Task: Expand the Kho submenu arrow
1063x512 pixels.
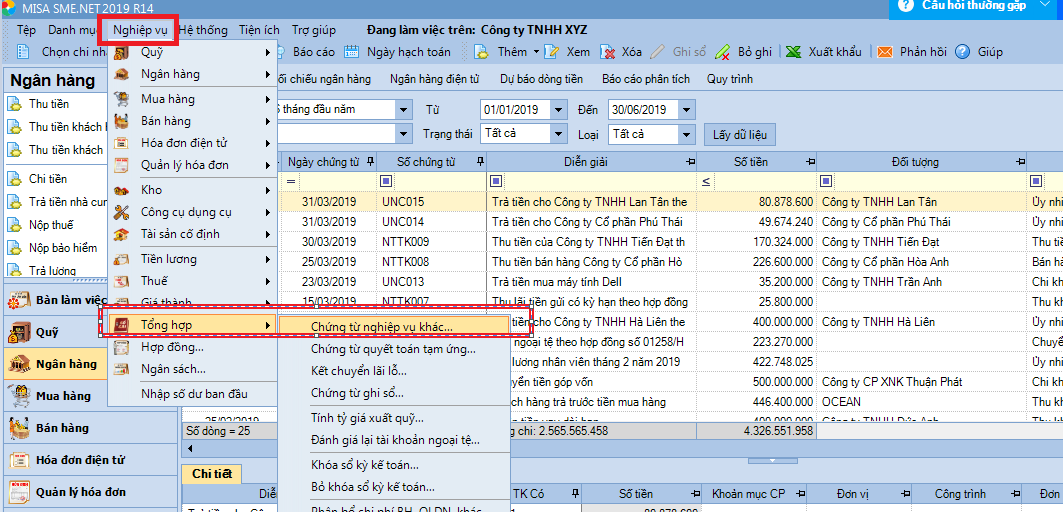Action: point(268,191)
